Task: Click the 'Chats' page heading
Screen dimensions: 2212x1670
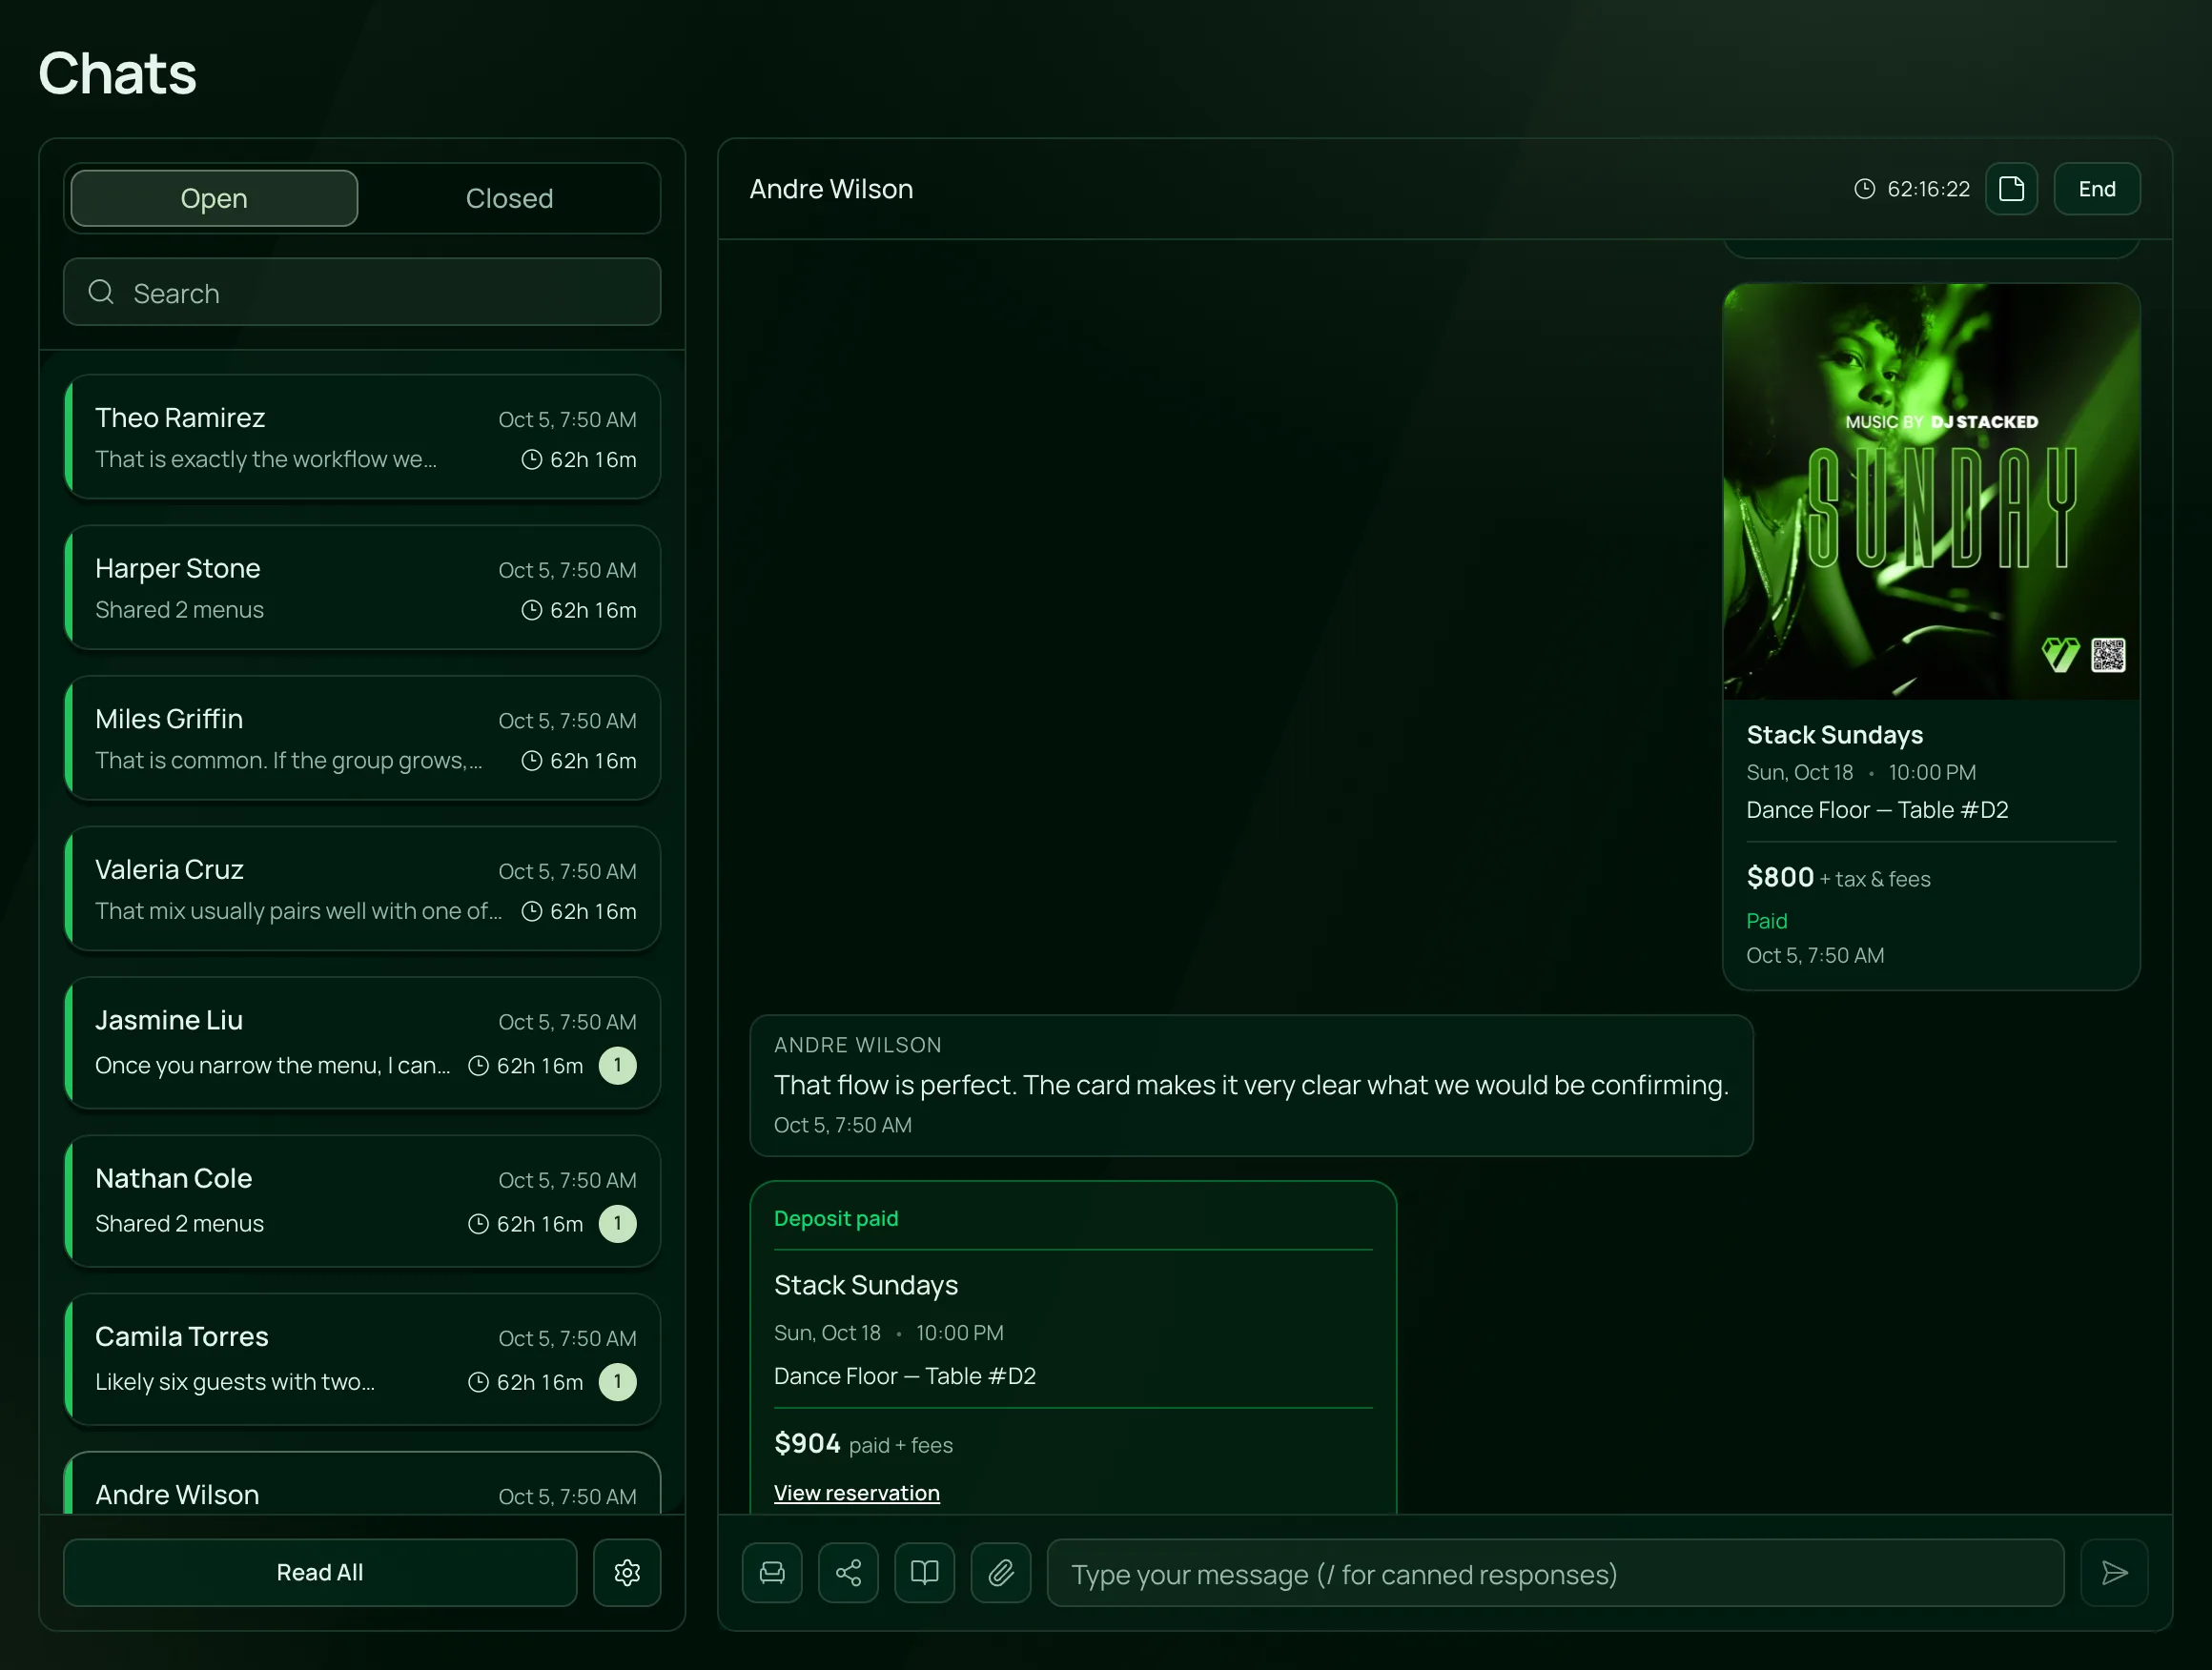Action: 118,74
